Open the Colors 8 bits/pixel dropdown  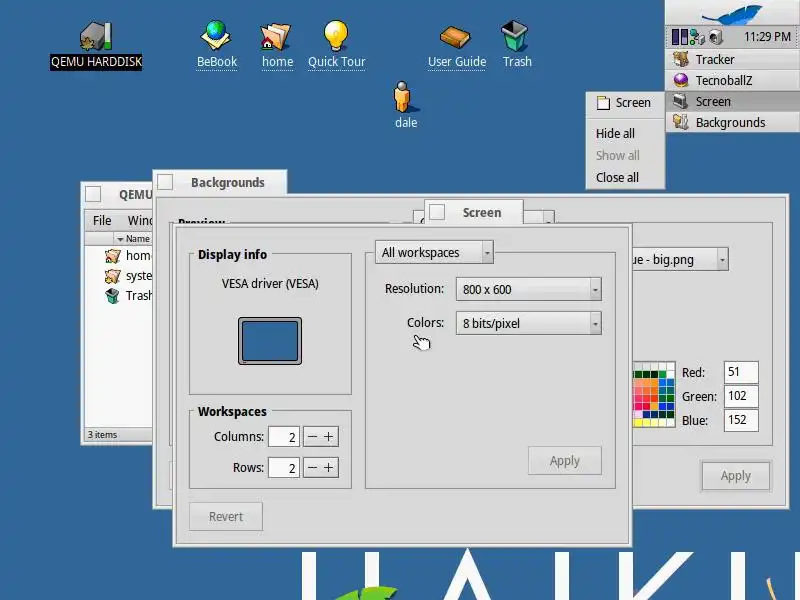click(x=529, y=323)
